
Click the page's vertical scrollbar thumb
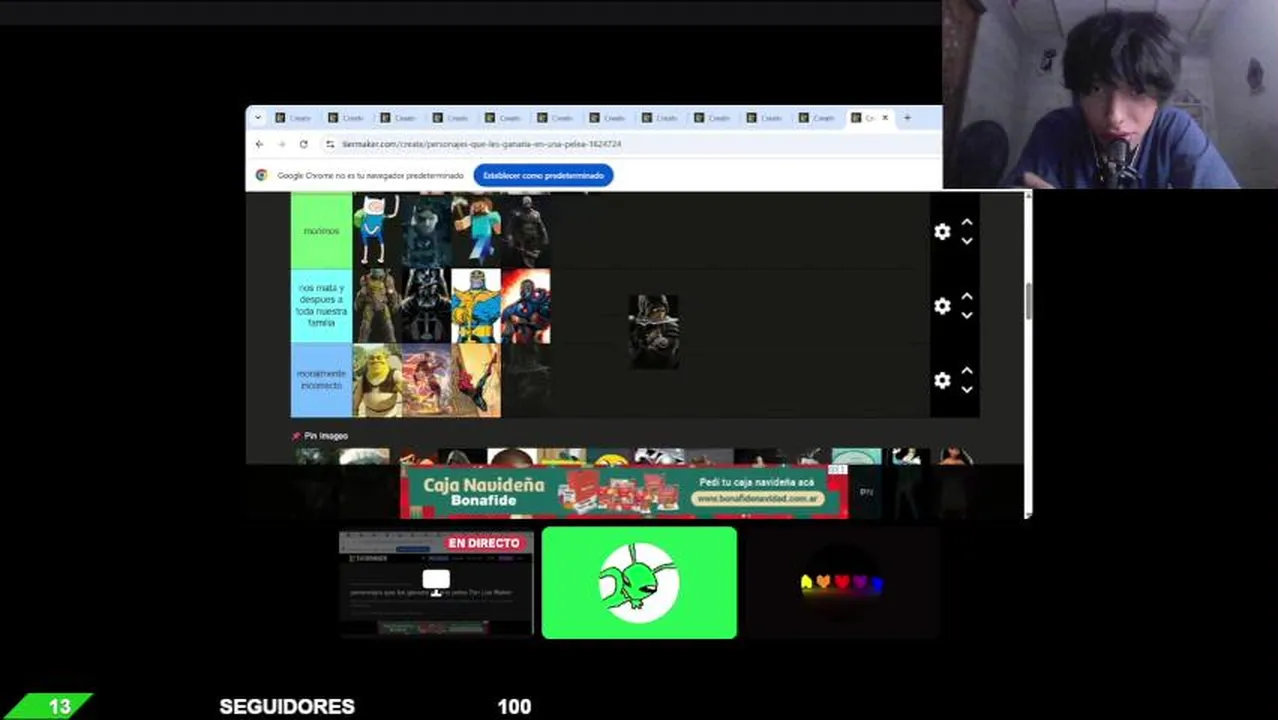pyautogui.click(x=1027, y=301)
